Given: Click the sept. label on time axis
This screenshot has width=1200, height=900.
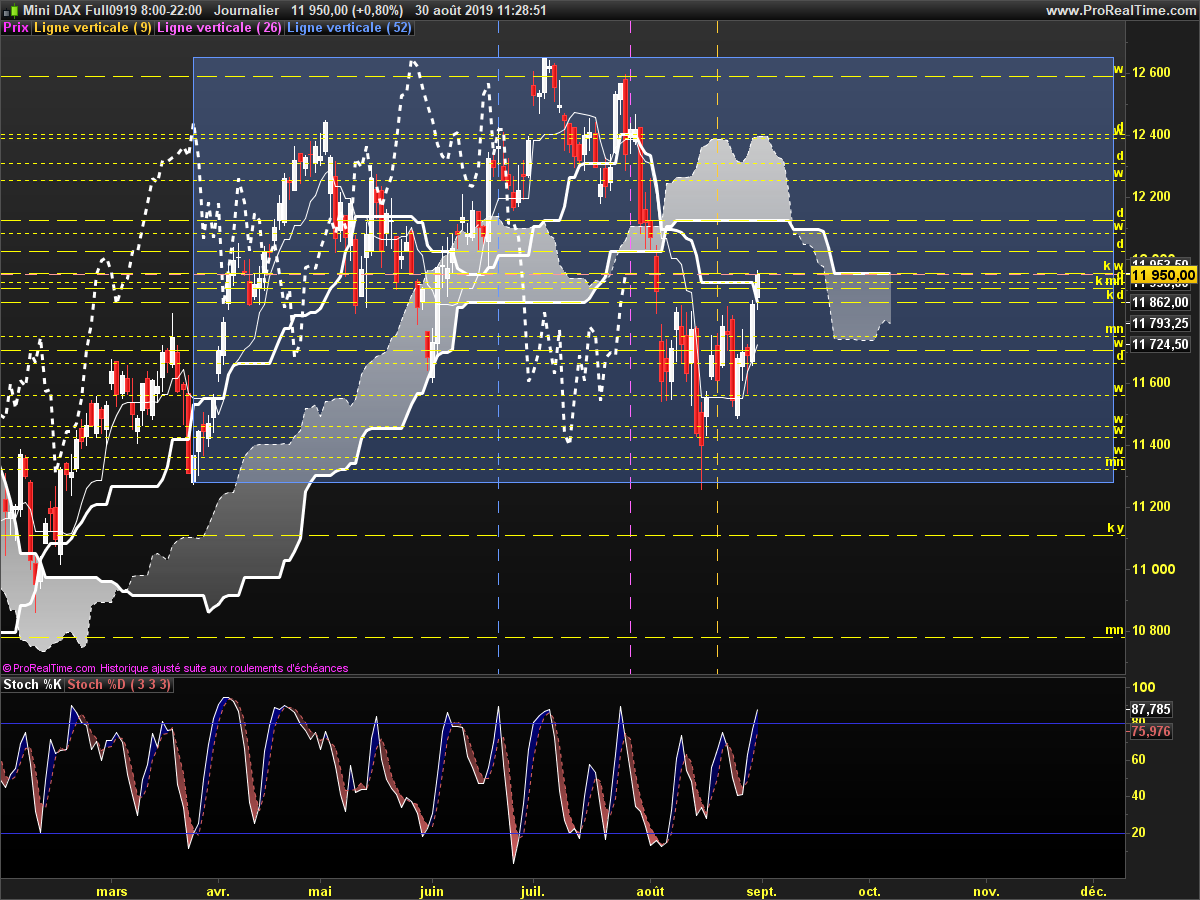Looking at the screenshot, I should point(761,890).
